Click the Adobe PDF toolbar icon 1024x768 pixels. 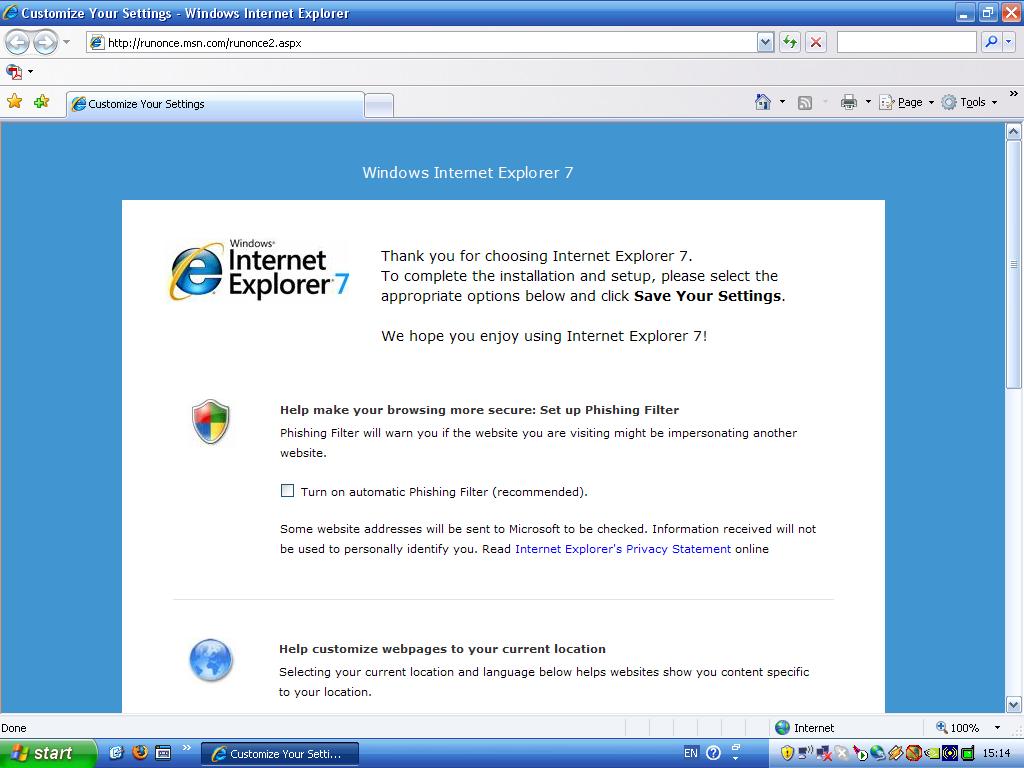pyautogui.click(x=14, y=71)
